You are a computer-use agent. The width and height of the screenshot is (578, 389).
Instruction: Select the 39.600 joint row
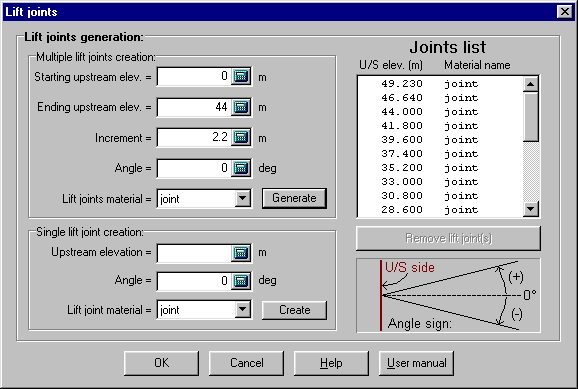coord(440,140)
